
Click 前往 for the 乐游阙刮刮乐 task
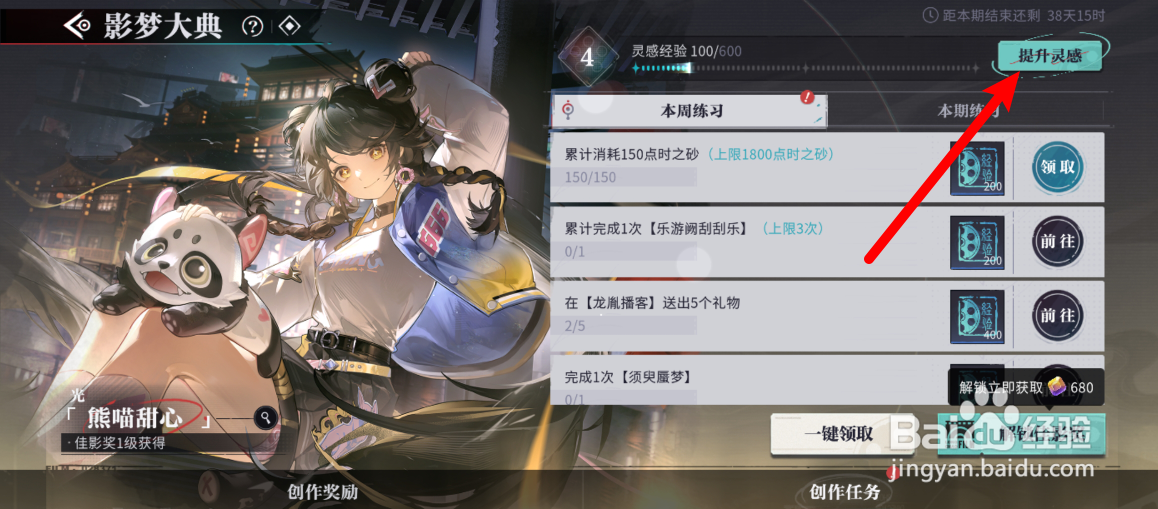point(1057,242)
